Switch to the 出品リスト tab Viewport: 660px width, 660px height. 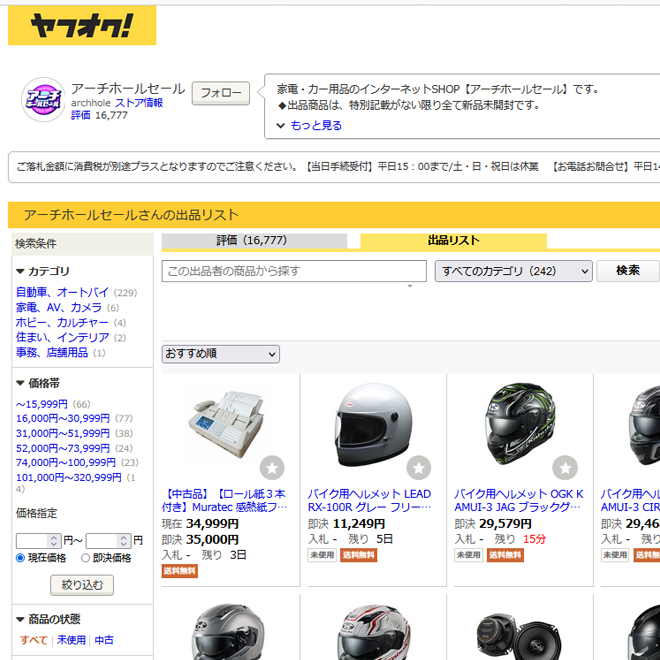coord(453,240)
